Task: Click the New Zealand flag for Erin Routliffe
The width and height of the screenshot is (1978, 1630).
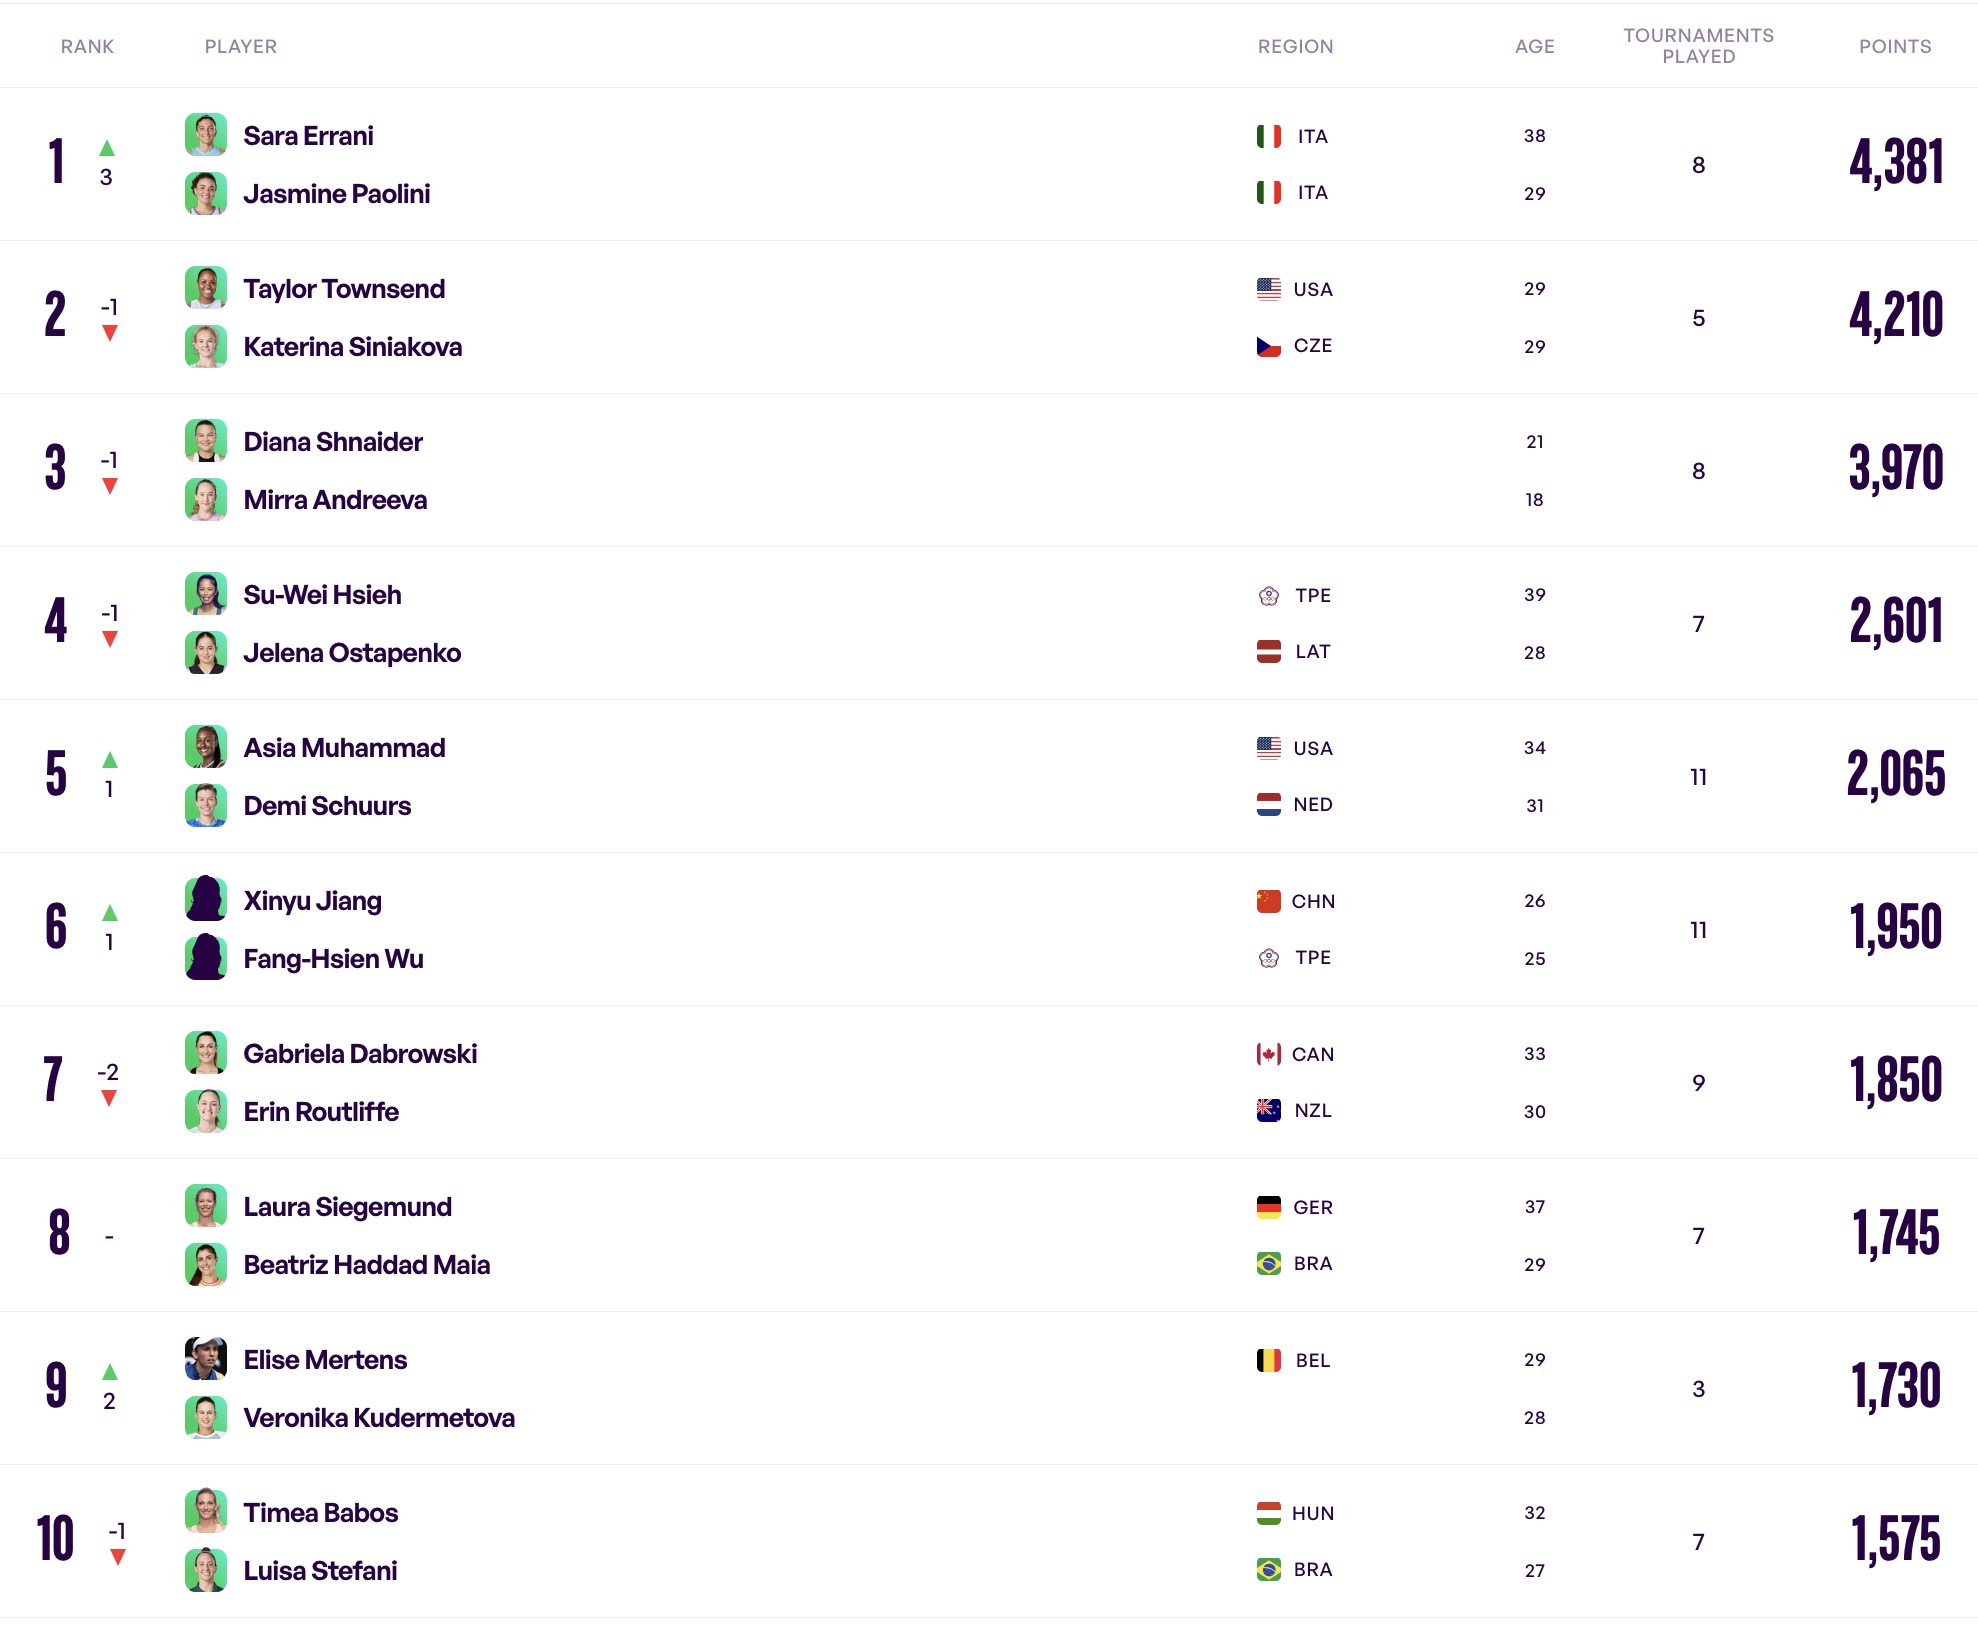Action: pos(1269,1110)
